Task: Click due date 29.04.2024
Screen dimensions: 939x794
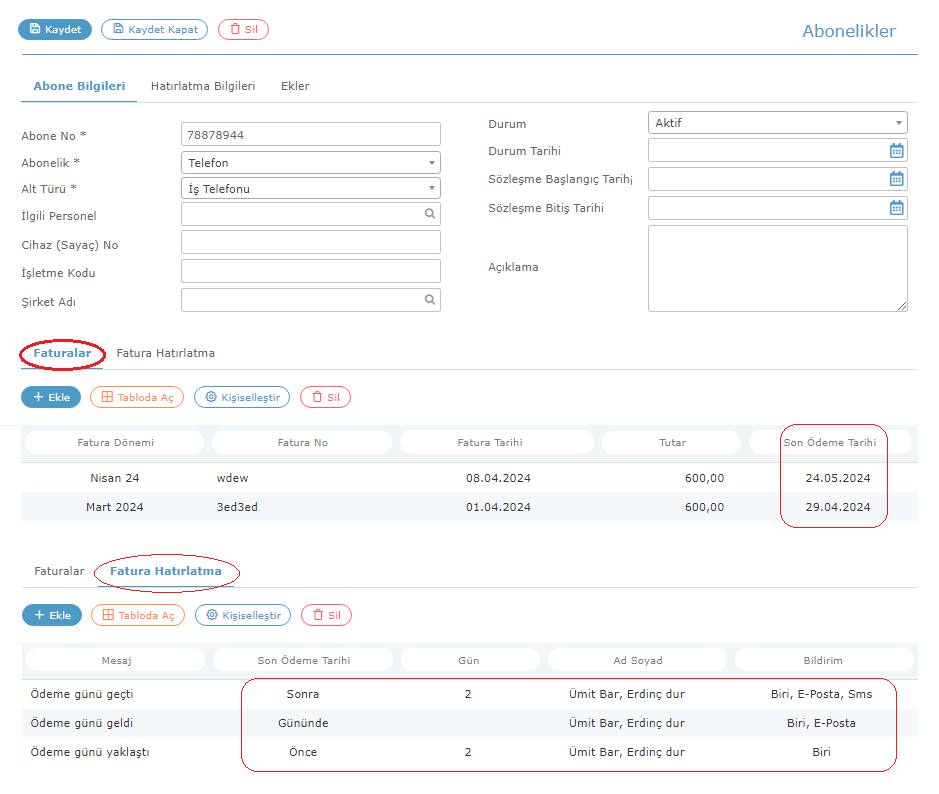Action: pos(838,507)
